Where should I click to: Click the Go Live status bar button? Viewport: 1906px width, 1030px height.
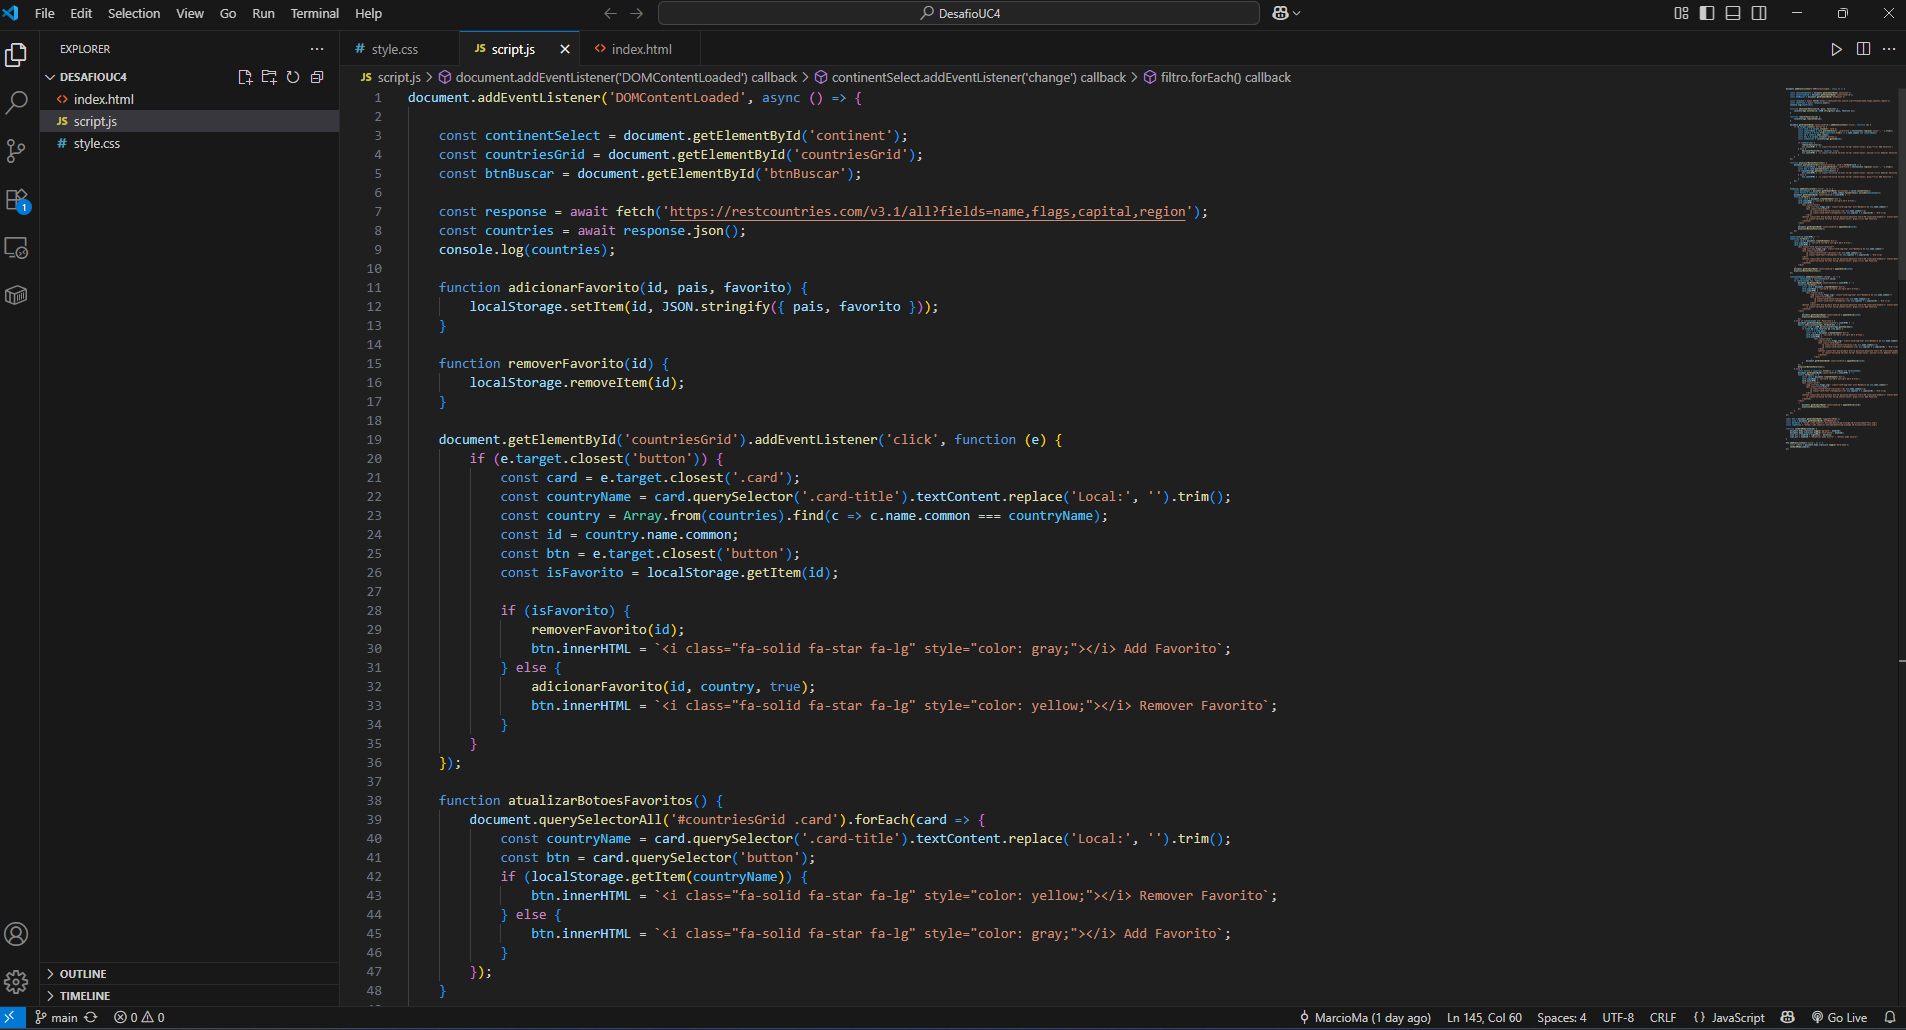pos(1839,1017)
